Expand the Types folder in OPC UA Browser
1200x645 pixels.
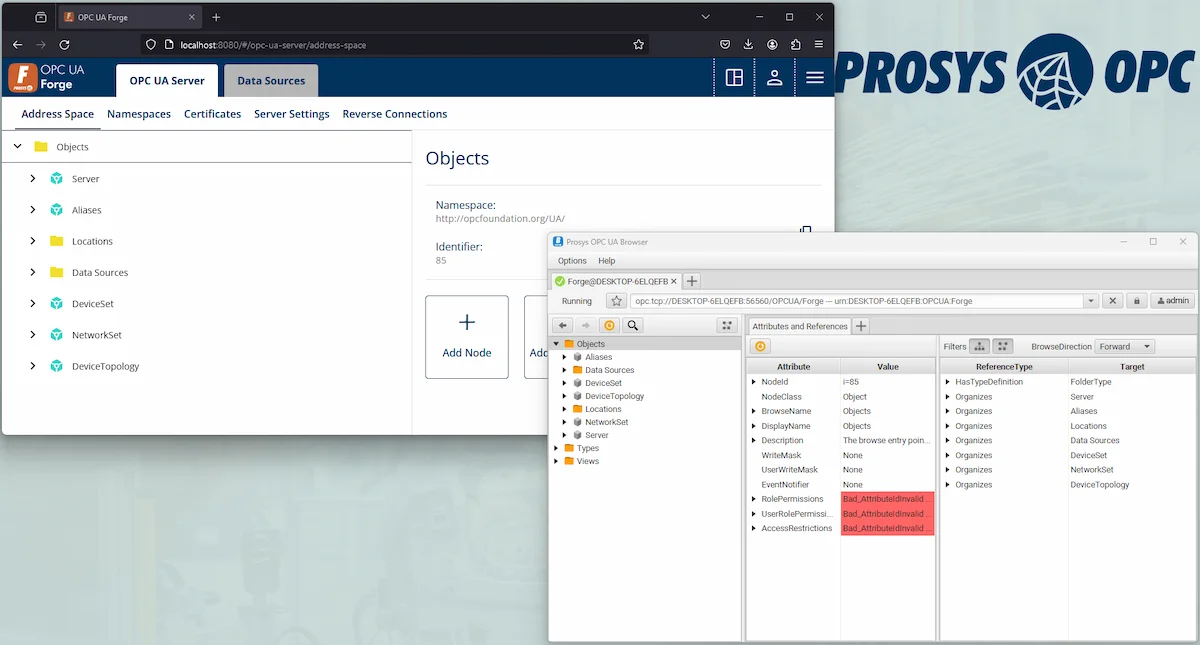pos(556,448)
